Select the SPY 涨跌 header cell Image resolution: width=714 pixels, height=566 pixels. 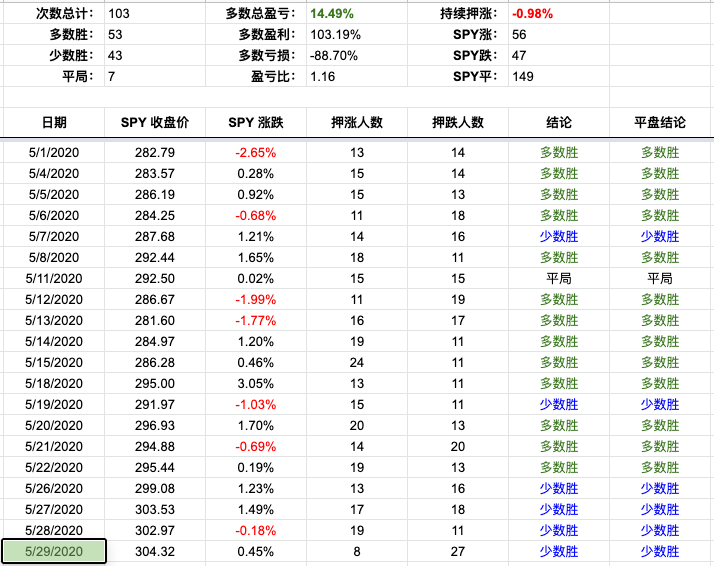pyautogui.click(x=256, y=122)
